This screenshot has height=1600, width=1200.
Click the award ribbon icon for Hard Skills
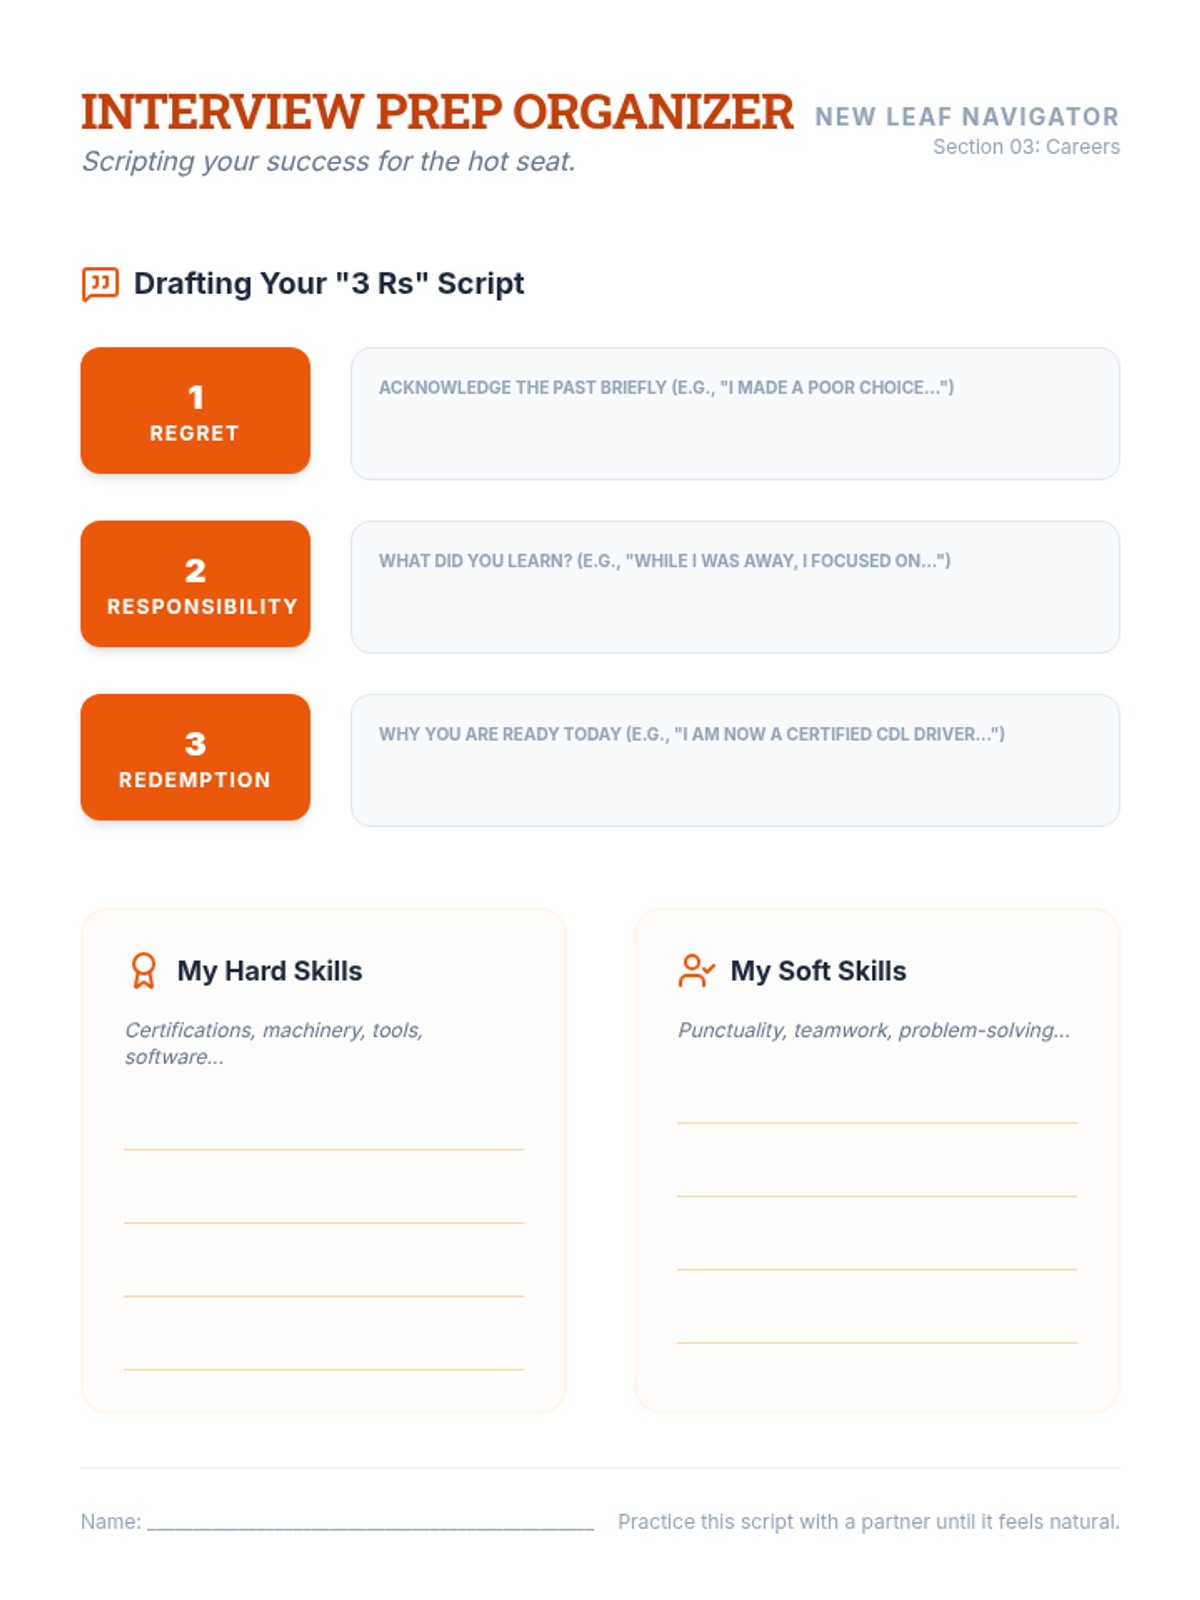point(144,970)
